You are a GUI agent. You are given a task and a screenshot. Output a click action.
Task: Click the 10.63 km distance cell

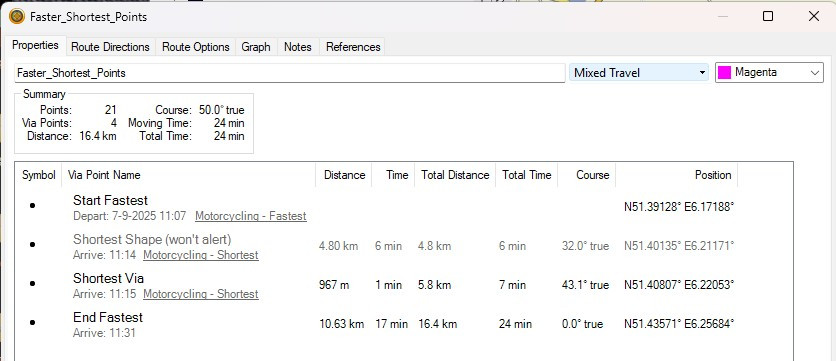click(342, 324)
